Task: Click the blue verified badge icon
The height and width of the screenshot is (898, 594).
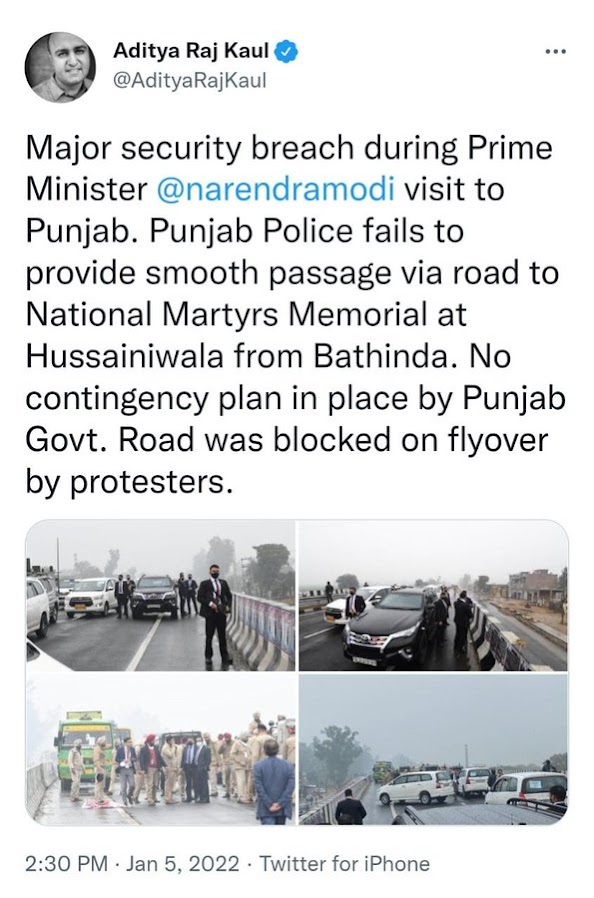Action: click(286, 52)
